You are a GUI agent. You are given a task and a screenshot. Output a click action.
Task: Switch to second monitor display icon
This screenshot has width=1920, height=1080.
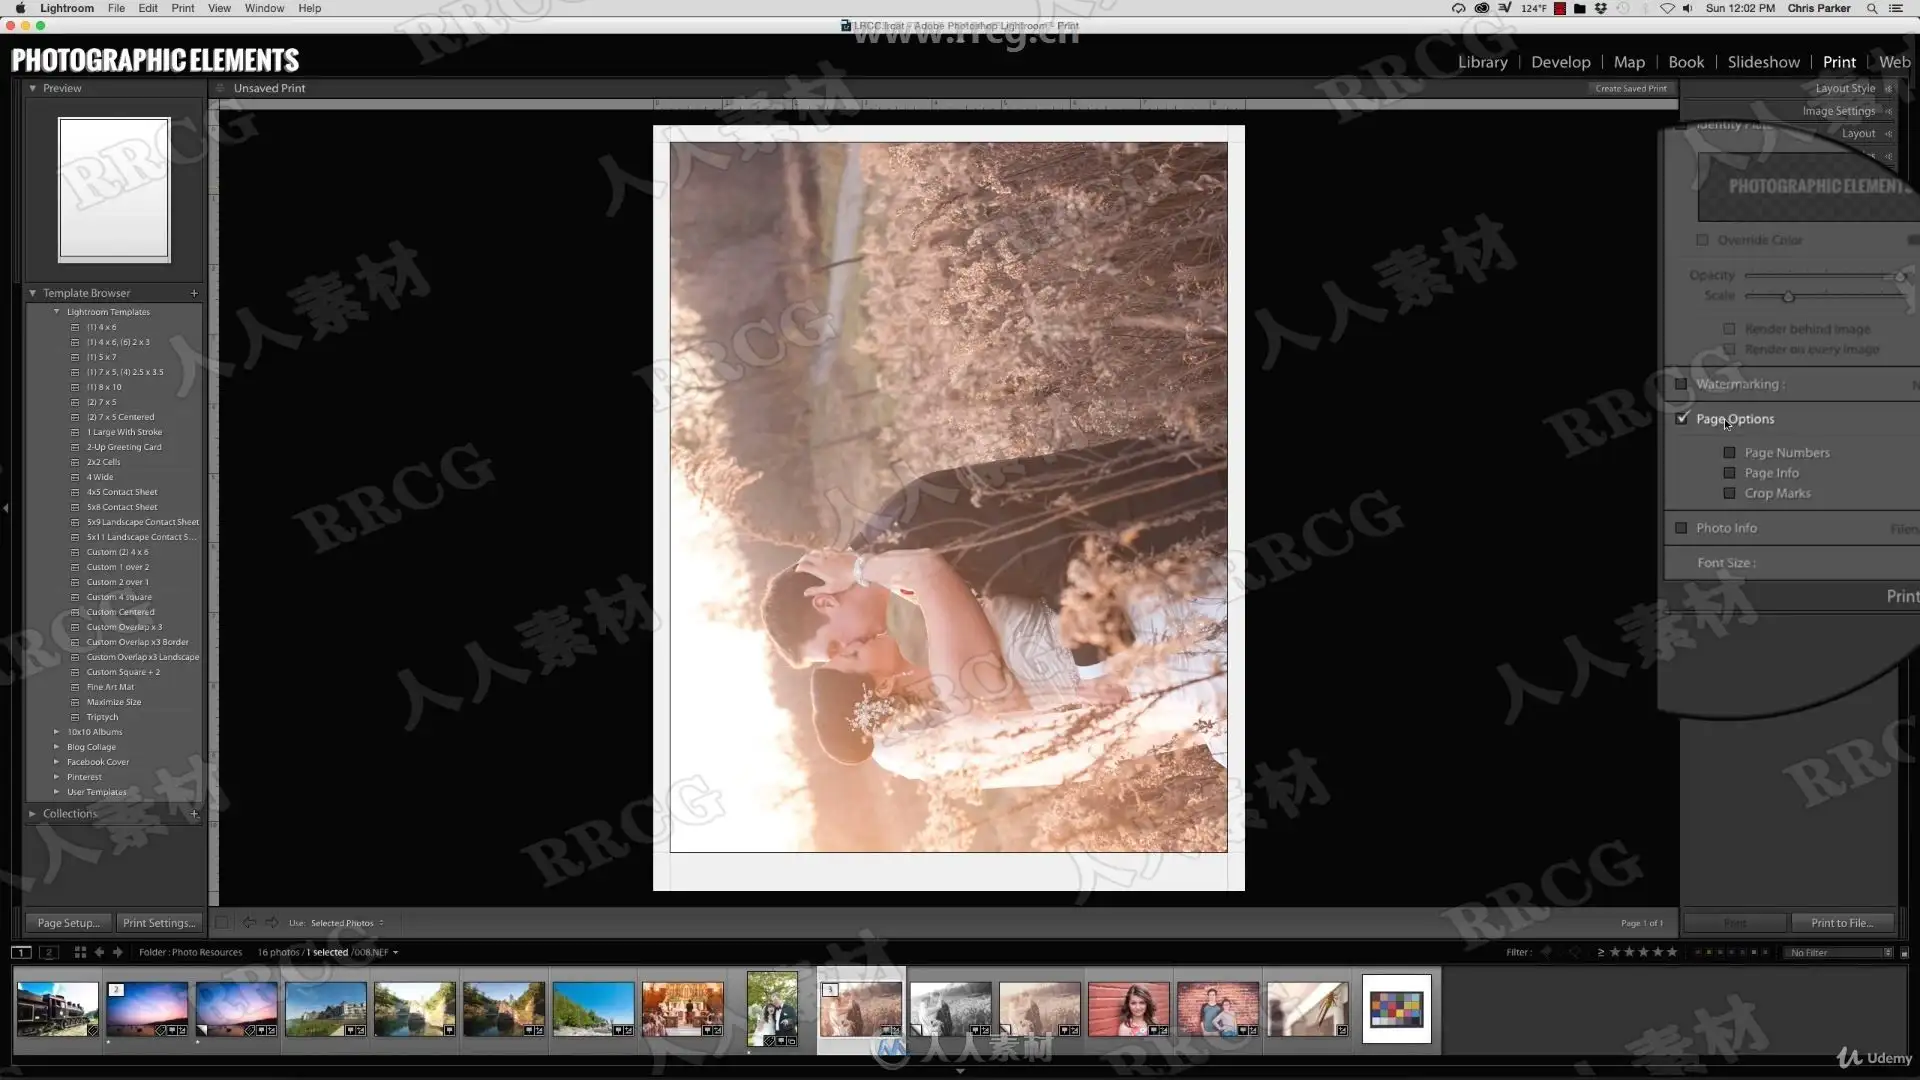(x=48, y=952)
